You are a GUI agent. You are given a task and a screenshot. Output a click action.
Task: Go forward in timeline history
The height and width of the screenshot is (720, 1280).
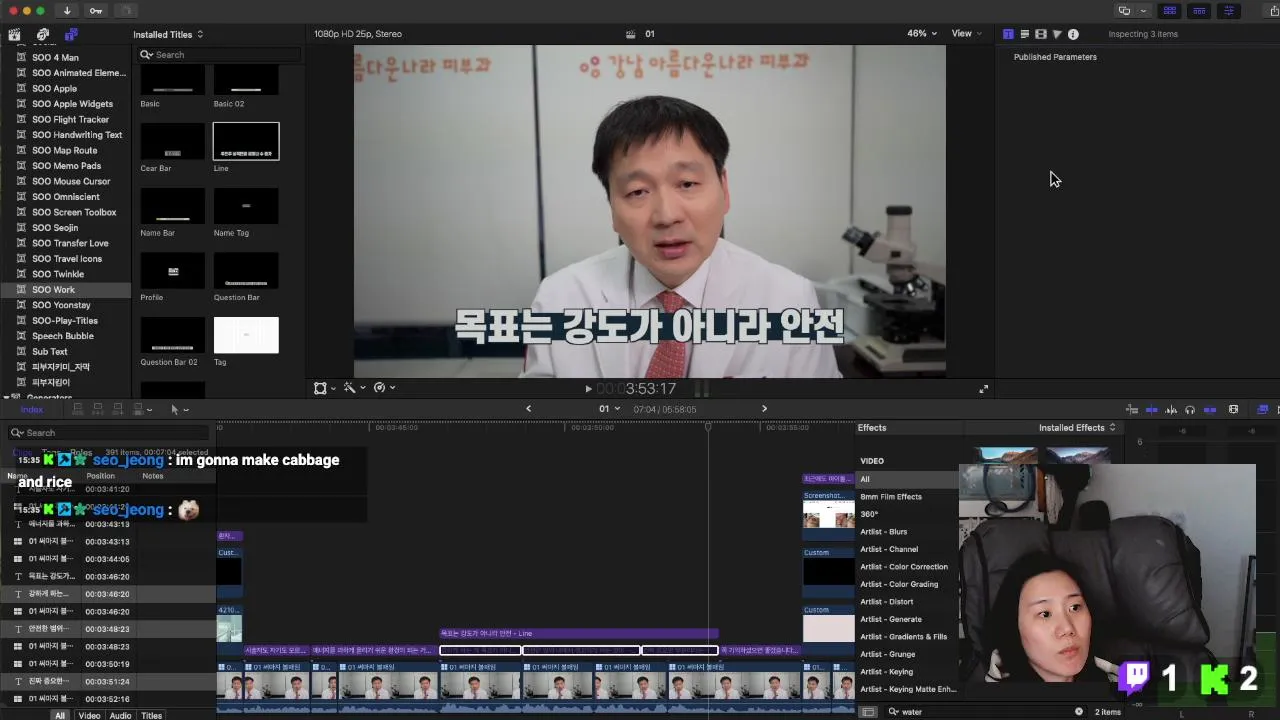(764, 409)
